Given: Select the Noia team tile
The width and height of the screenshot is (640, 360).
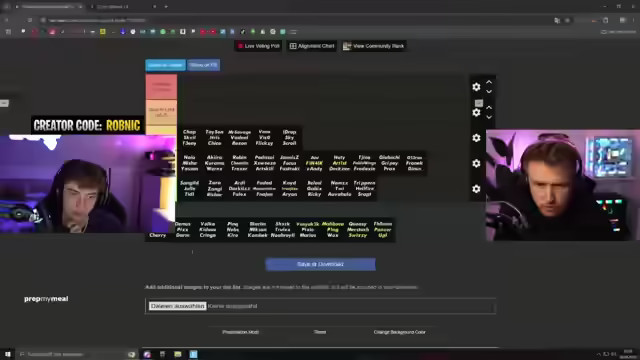Looking at the screenshot, I should click(x=189, y=163).
